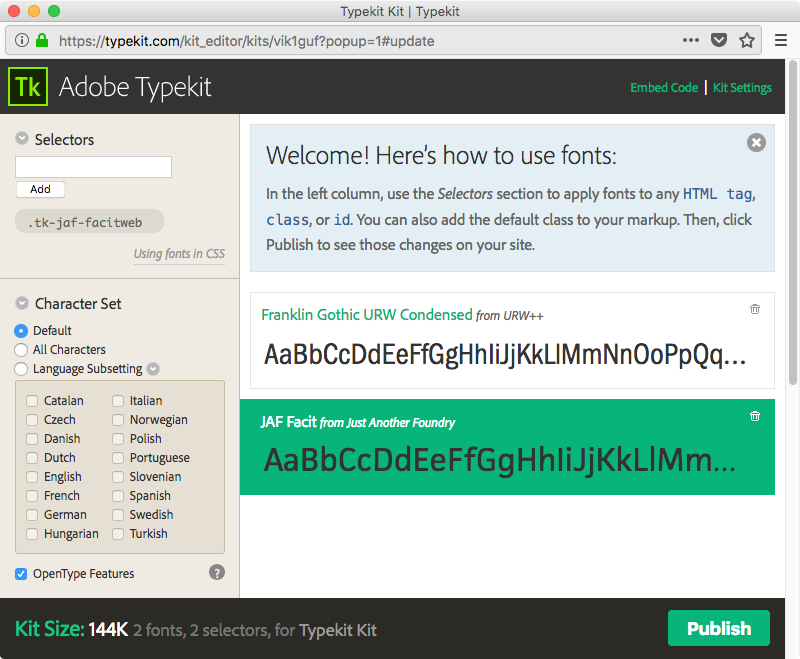Select the All Characters radio
This screenshot has height=659, width=800.
[21, 350]
